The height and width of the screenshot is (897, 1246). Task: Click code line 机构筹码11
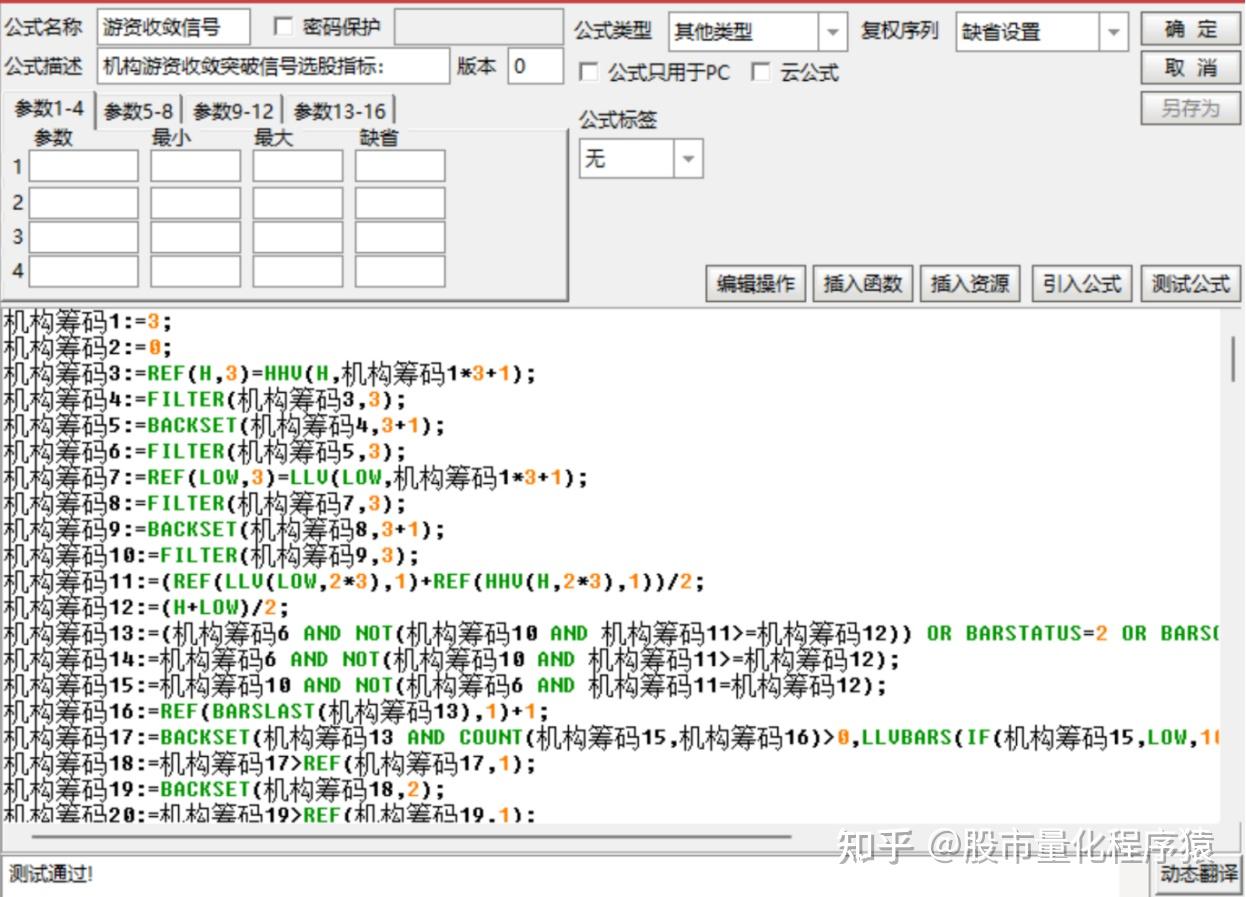(x=354, y=581)
